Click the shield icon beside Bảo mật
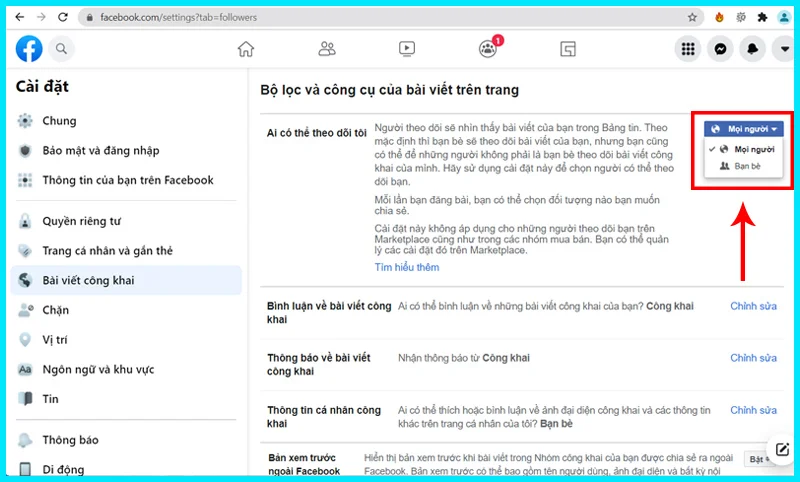 (25, 150)
